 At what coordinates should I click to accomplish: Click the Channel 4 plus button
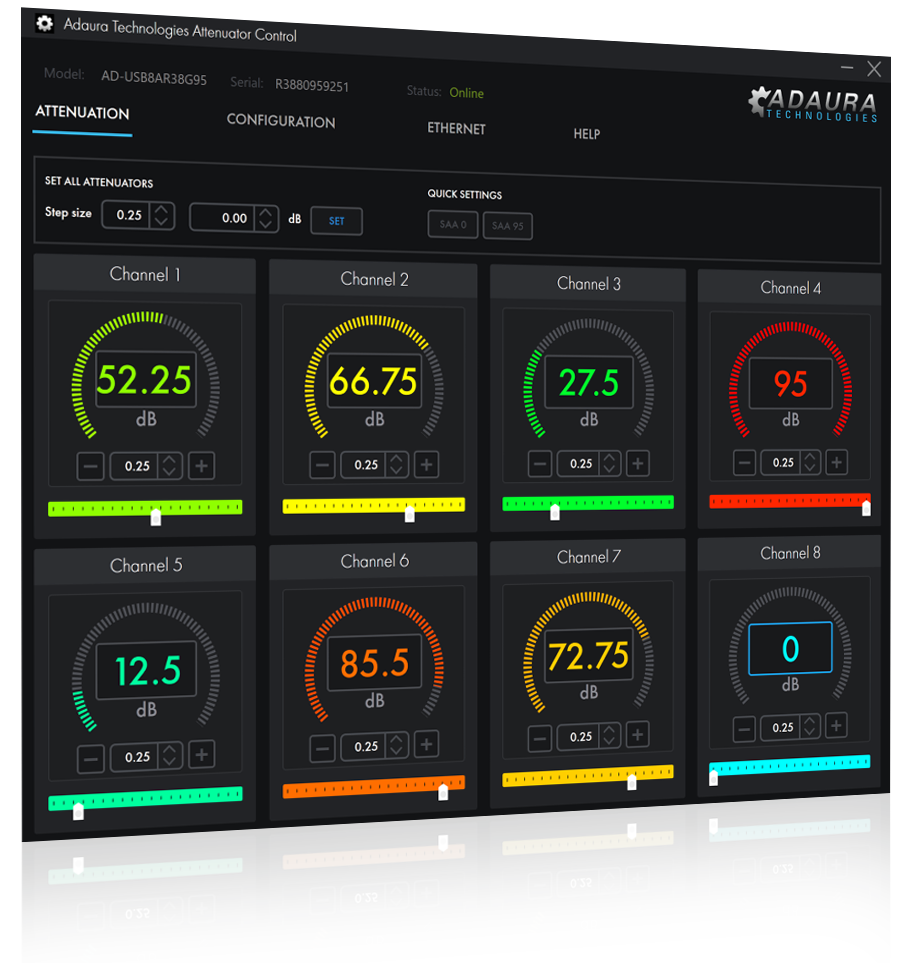point(836,462)
